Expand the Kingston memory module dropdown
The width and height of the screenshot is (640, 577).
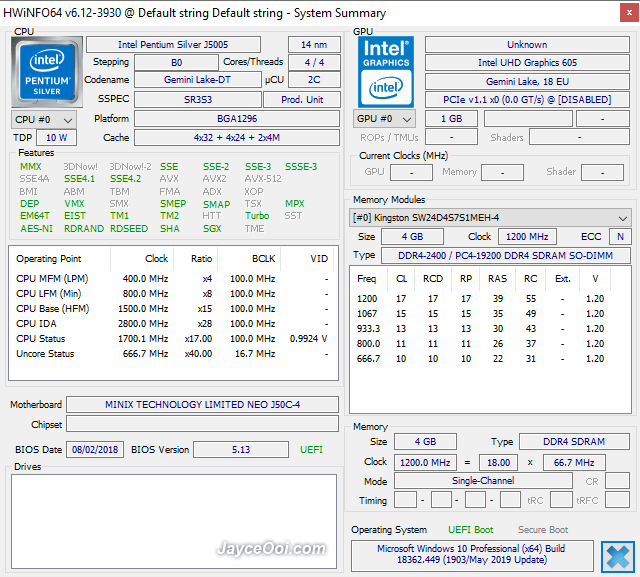tap(490, 218)
